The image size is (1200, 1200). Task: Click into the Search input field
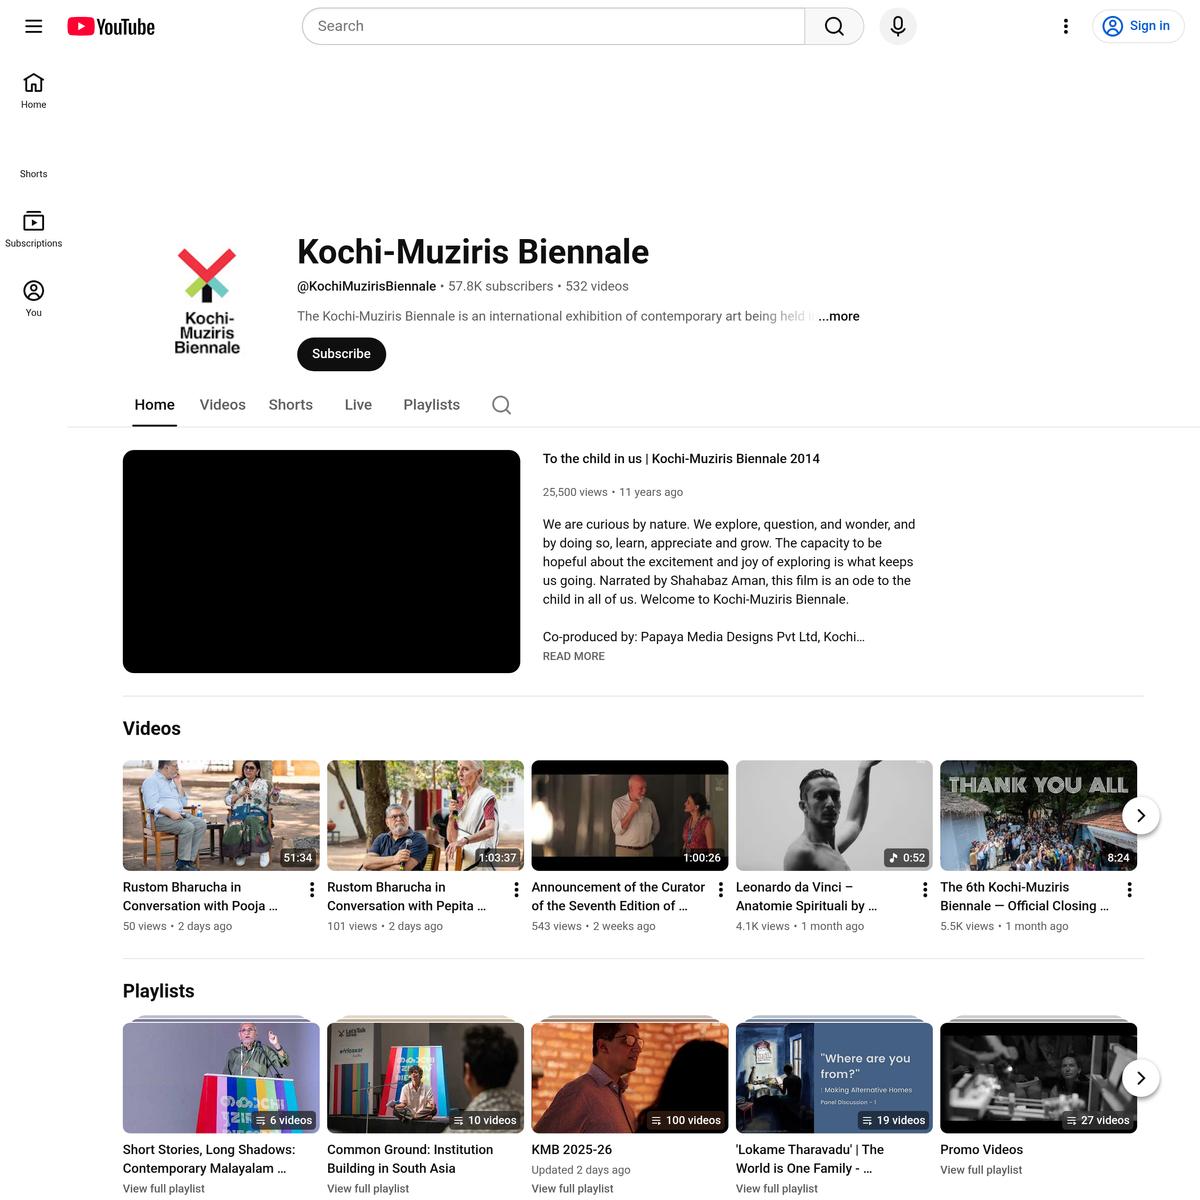coord(554,26)
